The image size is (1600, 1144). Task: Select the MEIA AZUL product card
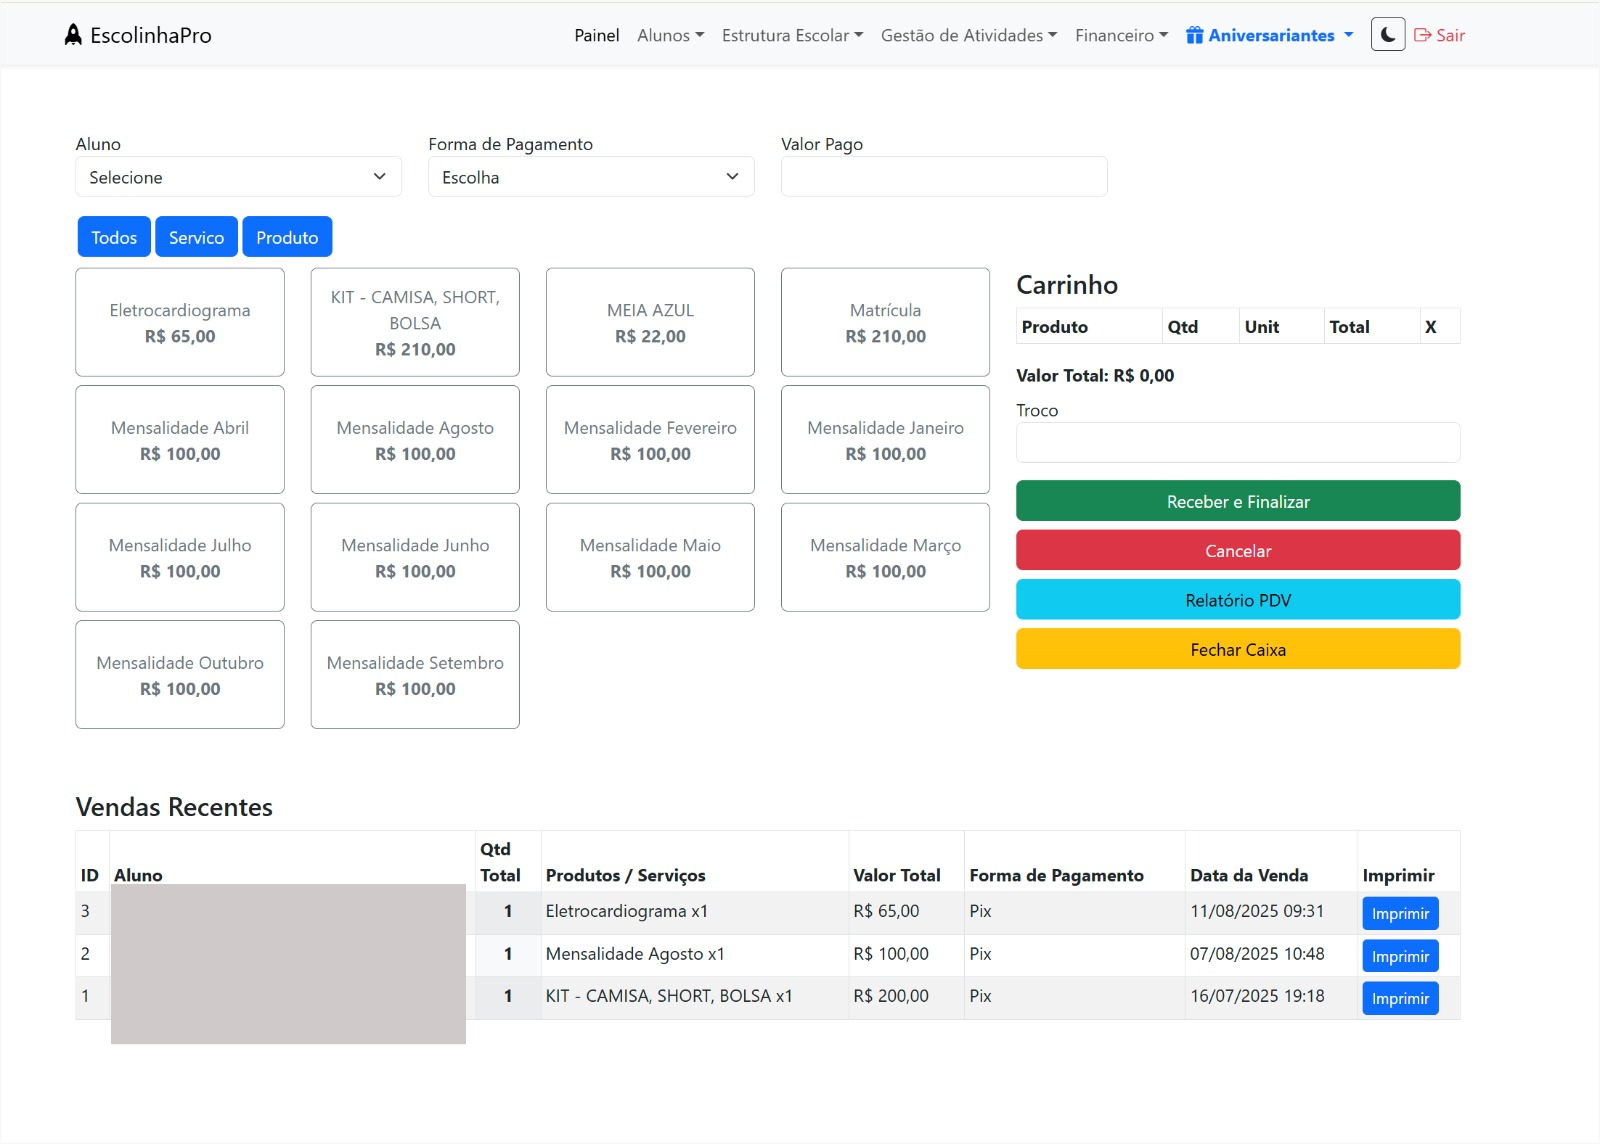point(650,322)
